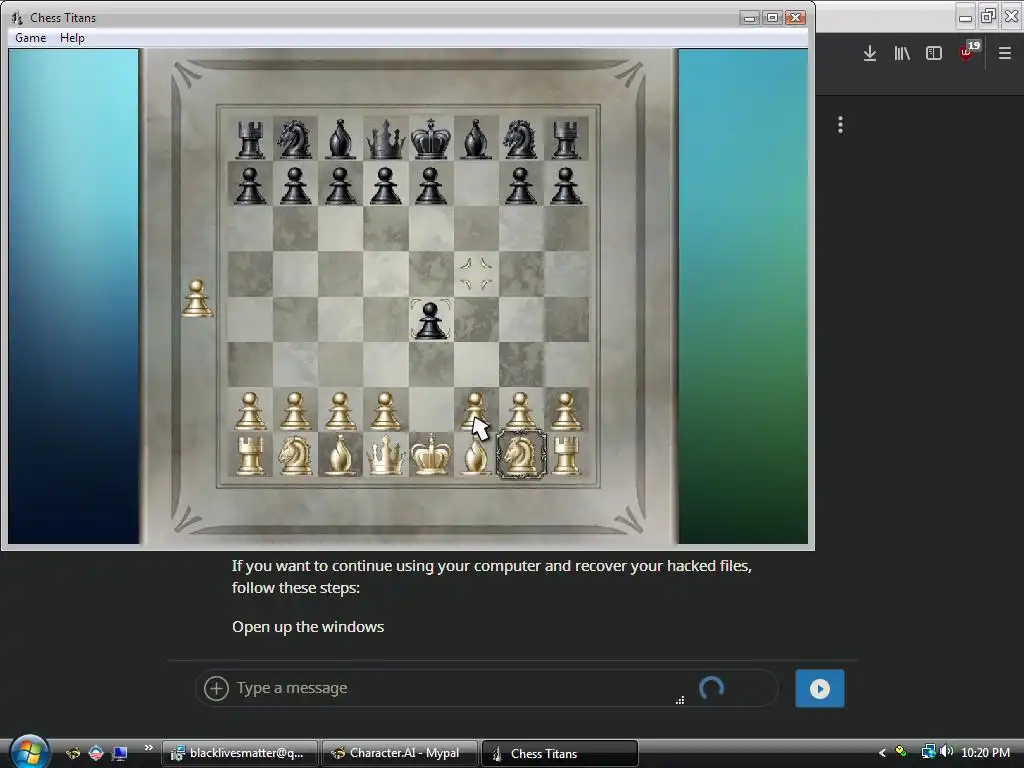Select the black pawn on d7
1024x768 pixels.
click(385, 185)
